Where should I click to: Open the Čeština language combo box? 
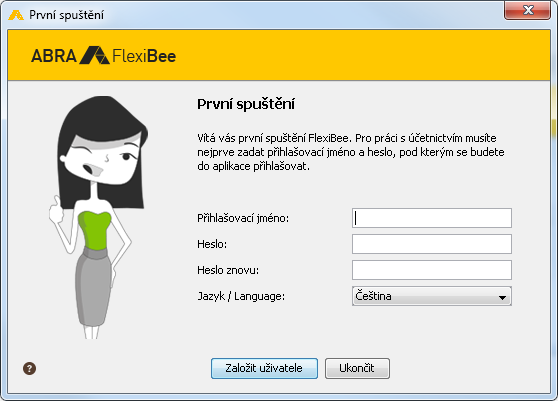(432, 296)
